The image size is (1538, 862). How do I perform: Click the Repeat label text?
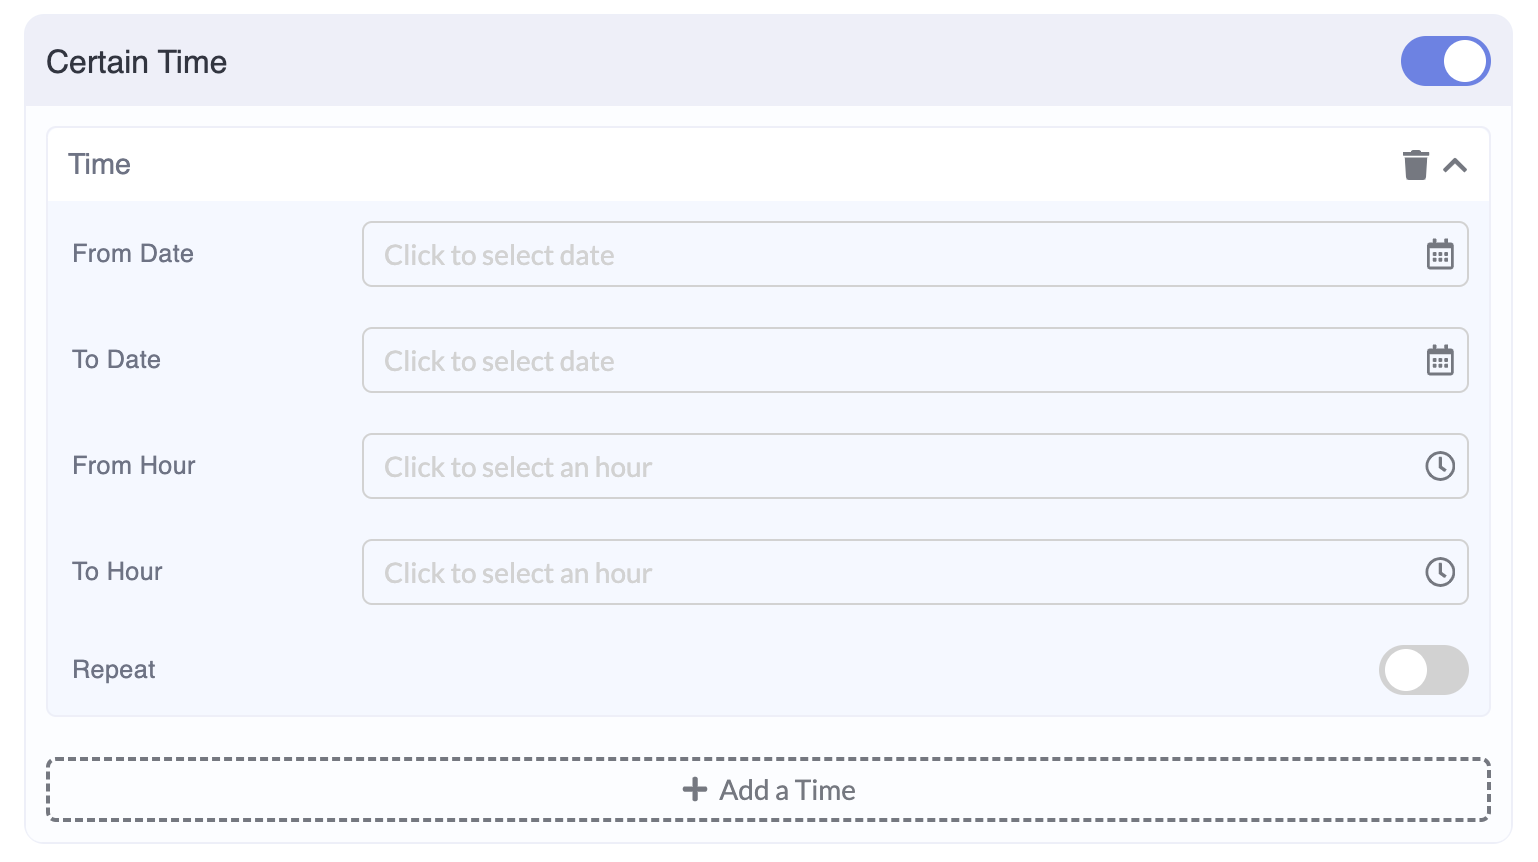tap(114, 670)
